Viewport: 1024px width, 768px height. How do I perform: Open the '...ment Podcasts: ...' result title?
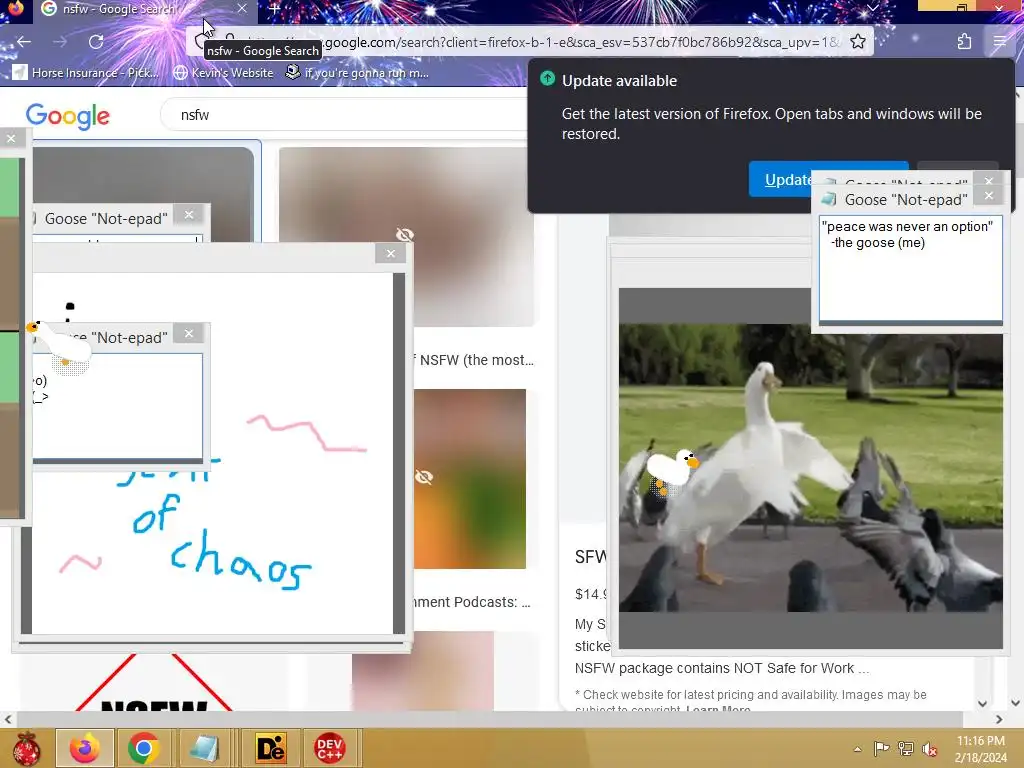(472, 602)
